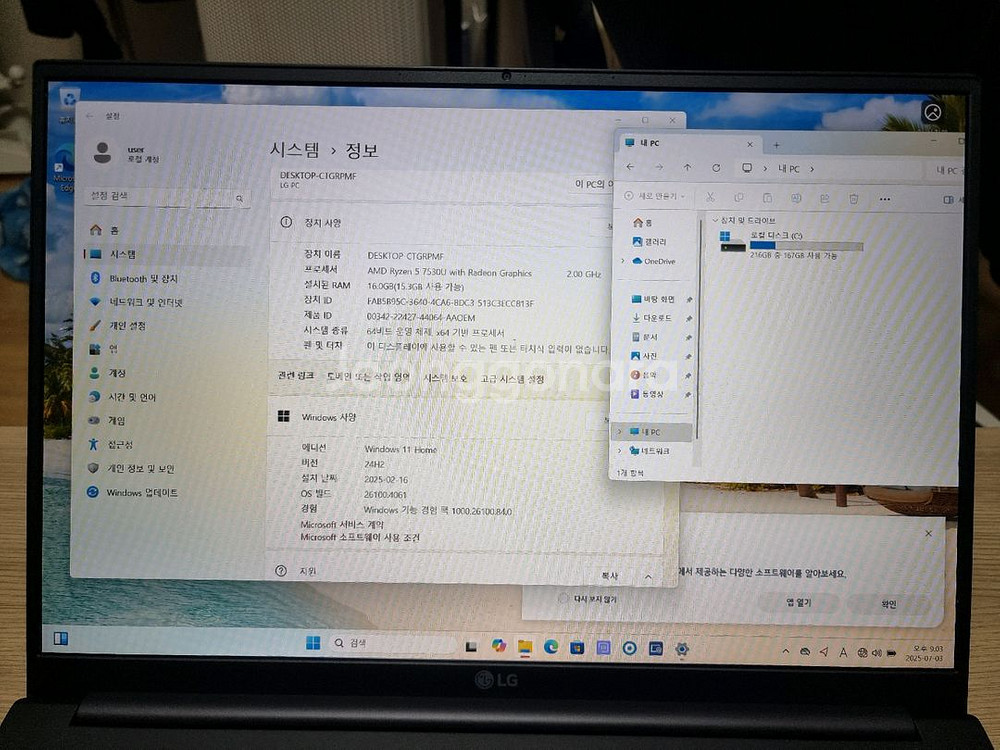Viewport: 1000px width, 750px height.
Task: Expand 네트워크 in the navigation tree
Action: click(619, 451)
